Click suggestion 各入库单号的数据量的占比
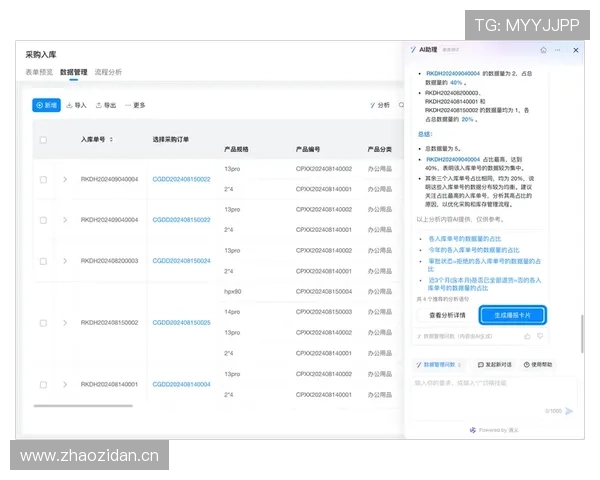 (465, 239)
